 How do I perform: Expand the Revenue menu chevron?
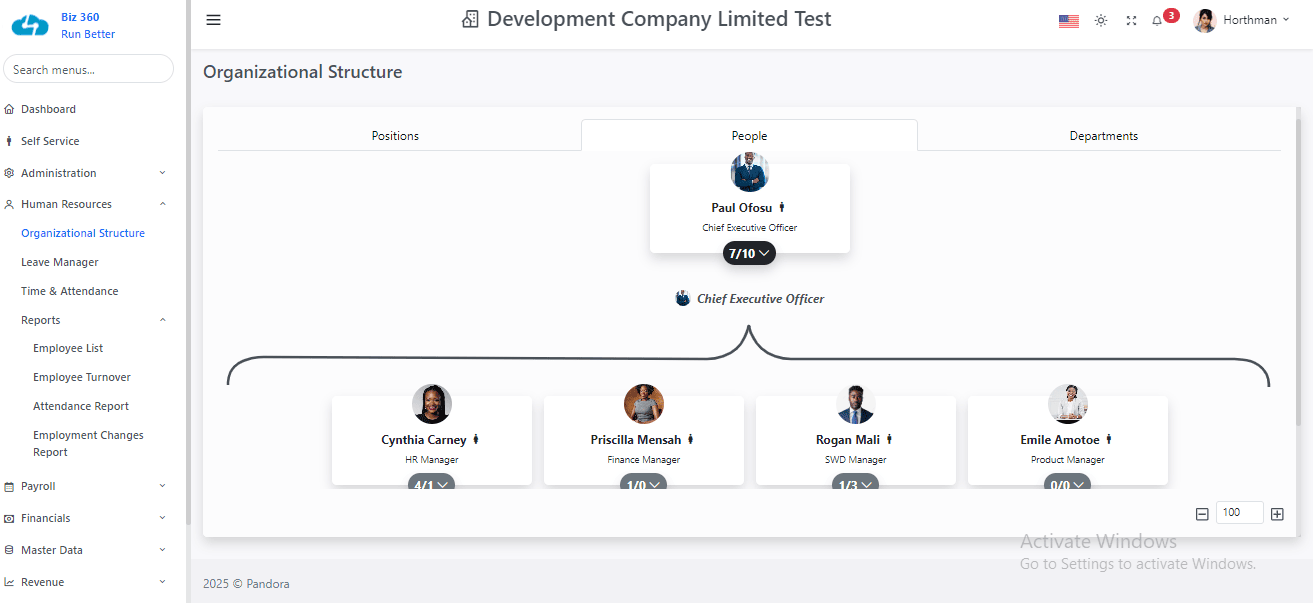[x=163, y=582]
